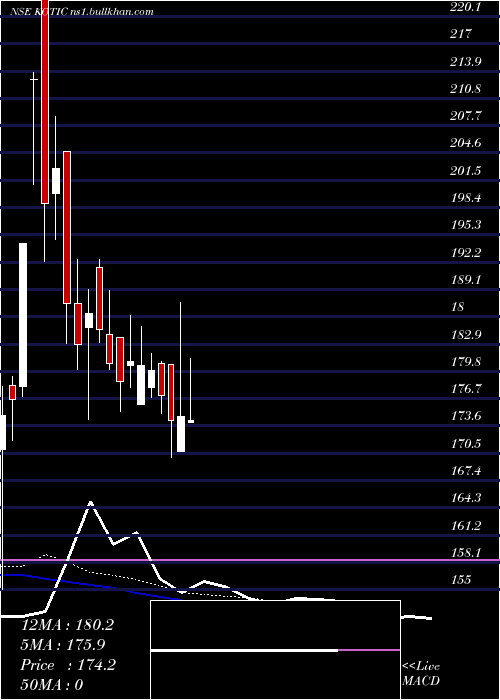The height and width of the screenshot is (700, 500).
Task: Click the 12MA : 180.2 readout
Action: (x=67, y=625)
